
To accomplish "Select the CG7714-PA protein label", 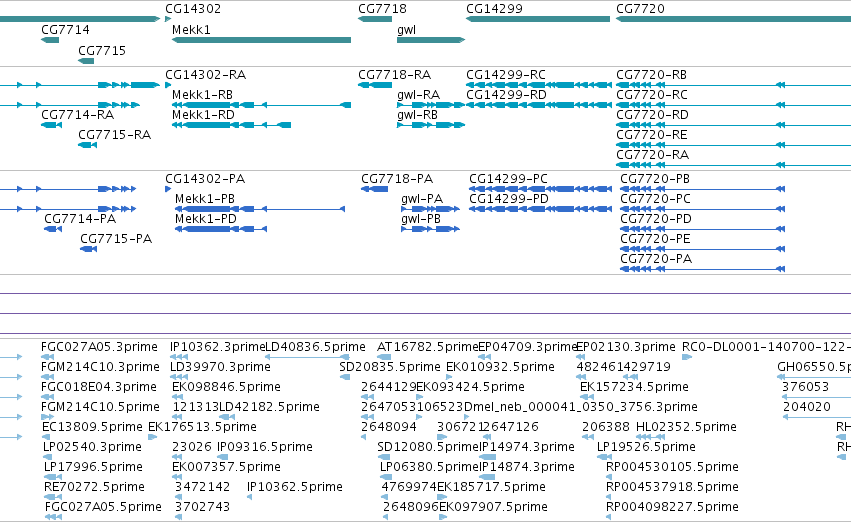I will [x=80, y=219].
